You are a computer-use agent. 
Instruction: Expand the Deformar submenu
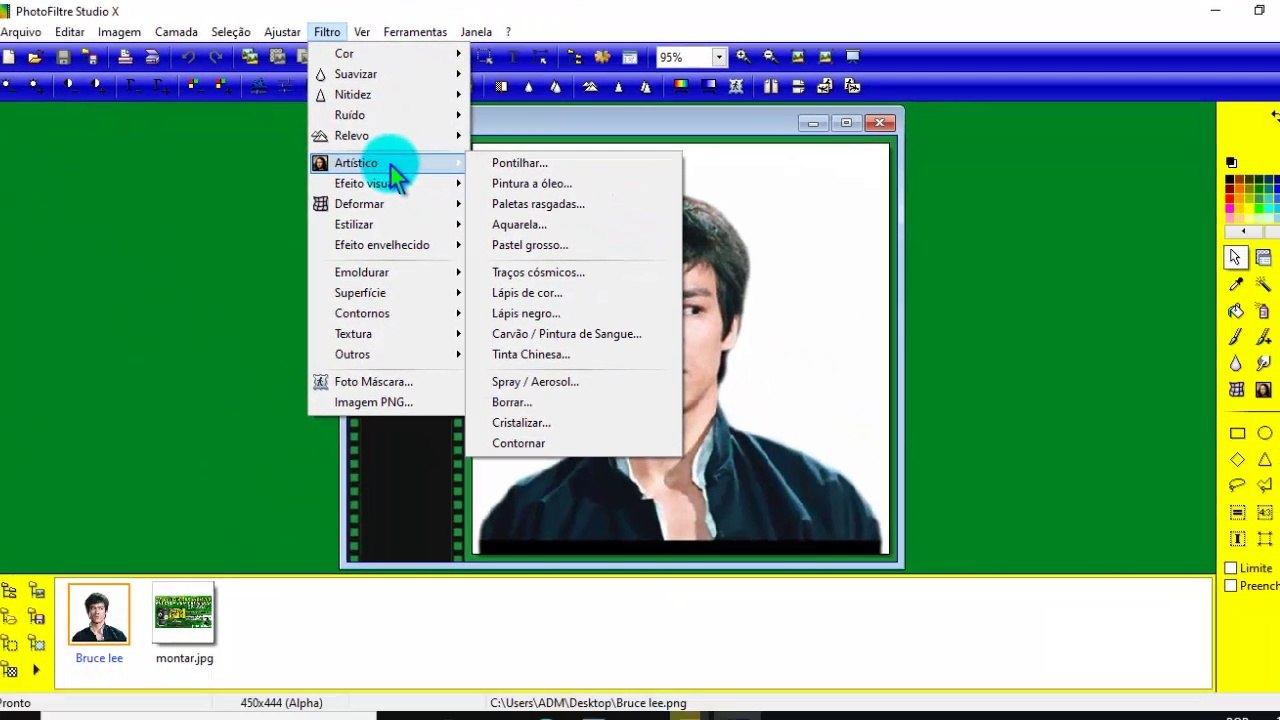[389, 204]
